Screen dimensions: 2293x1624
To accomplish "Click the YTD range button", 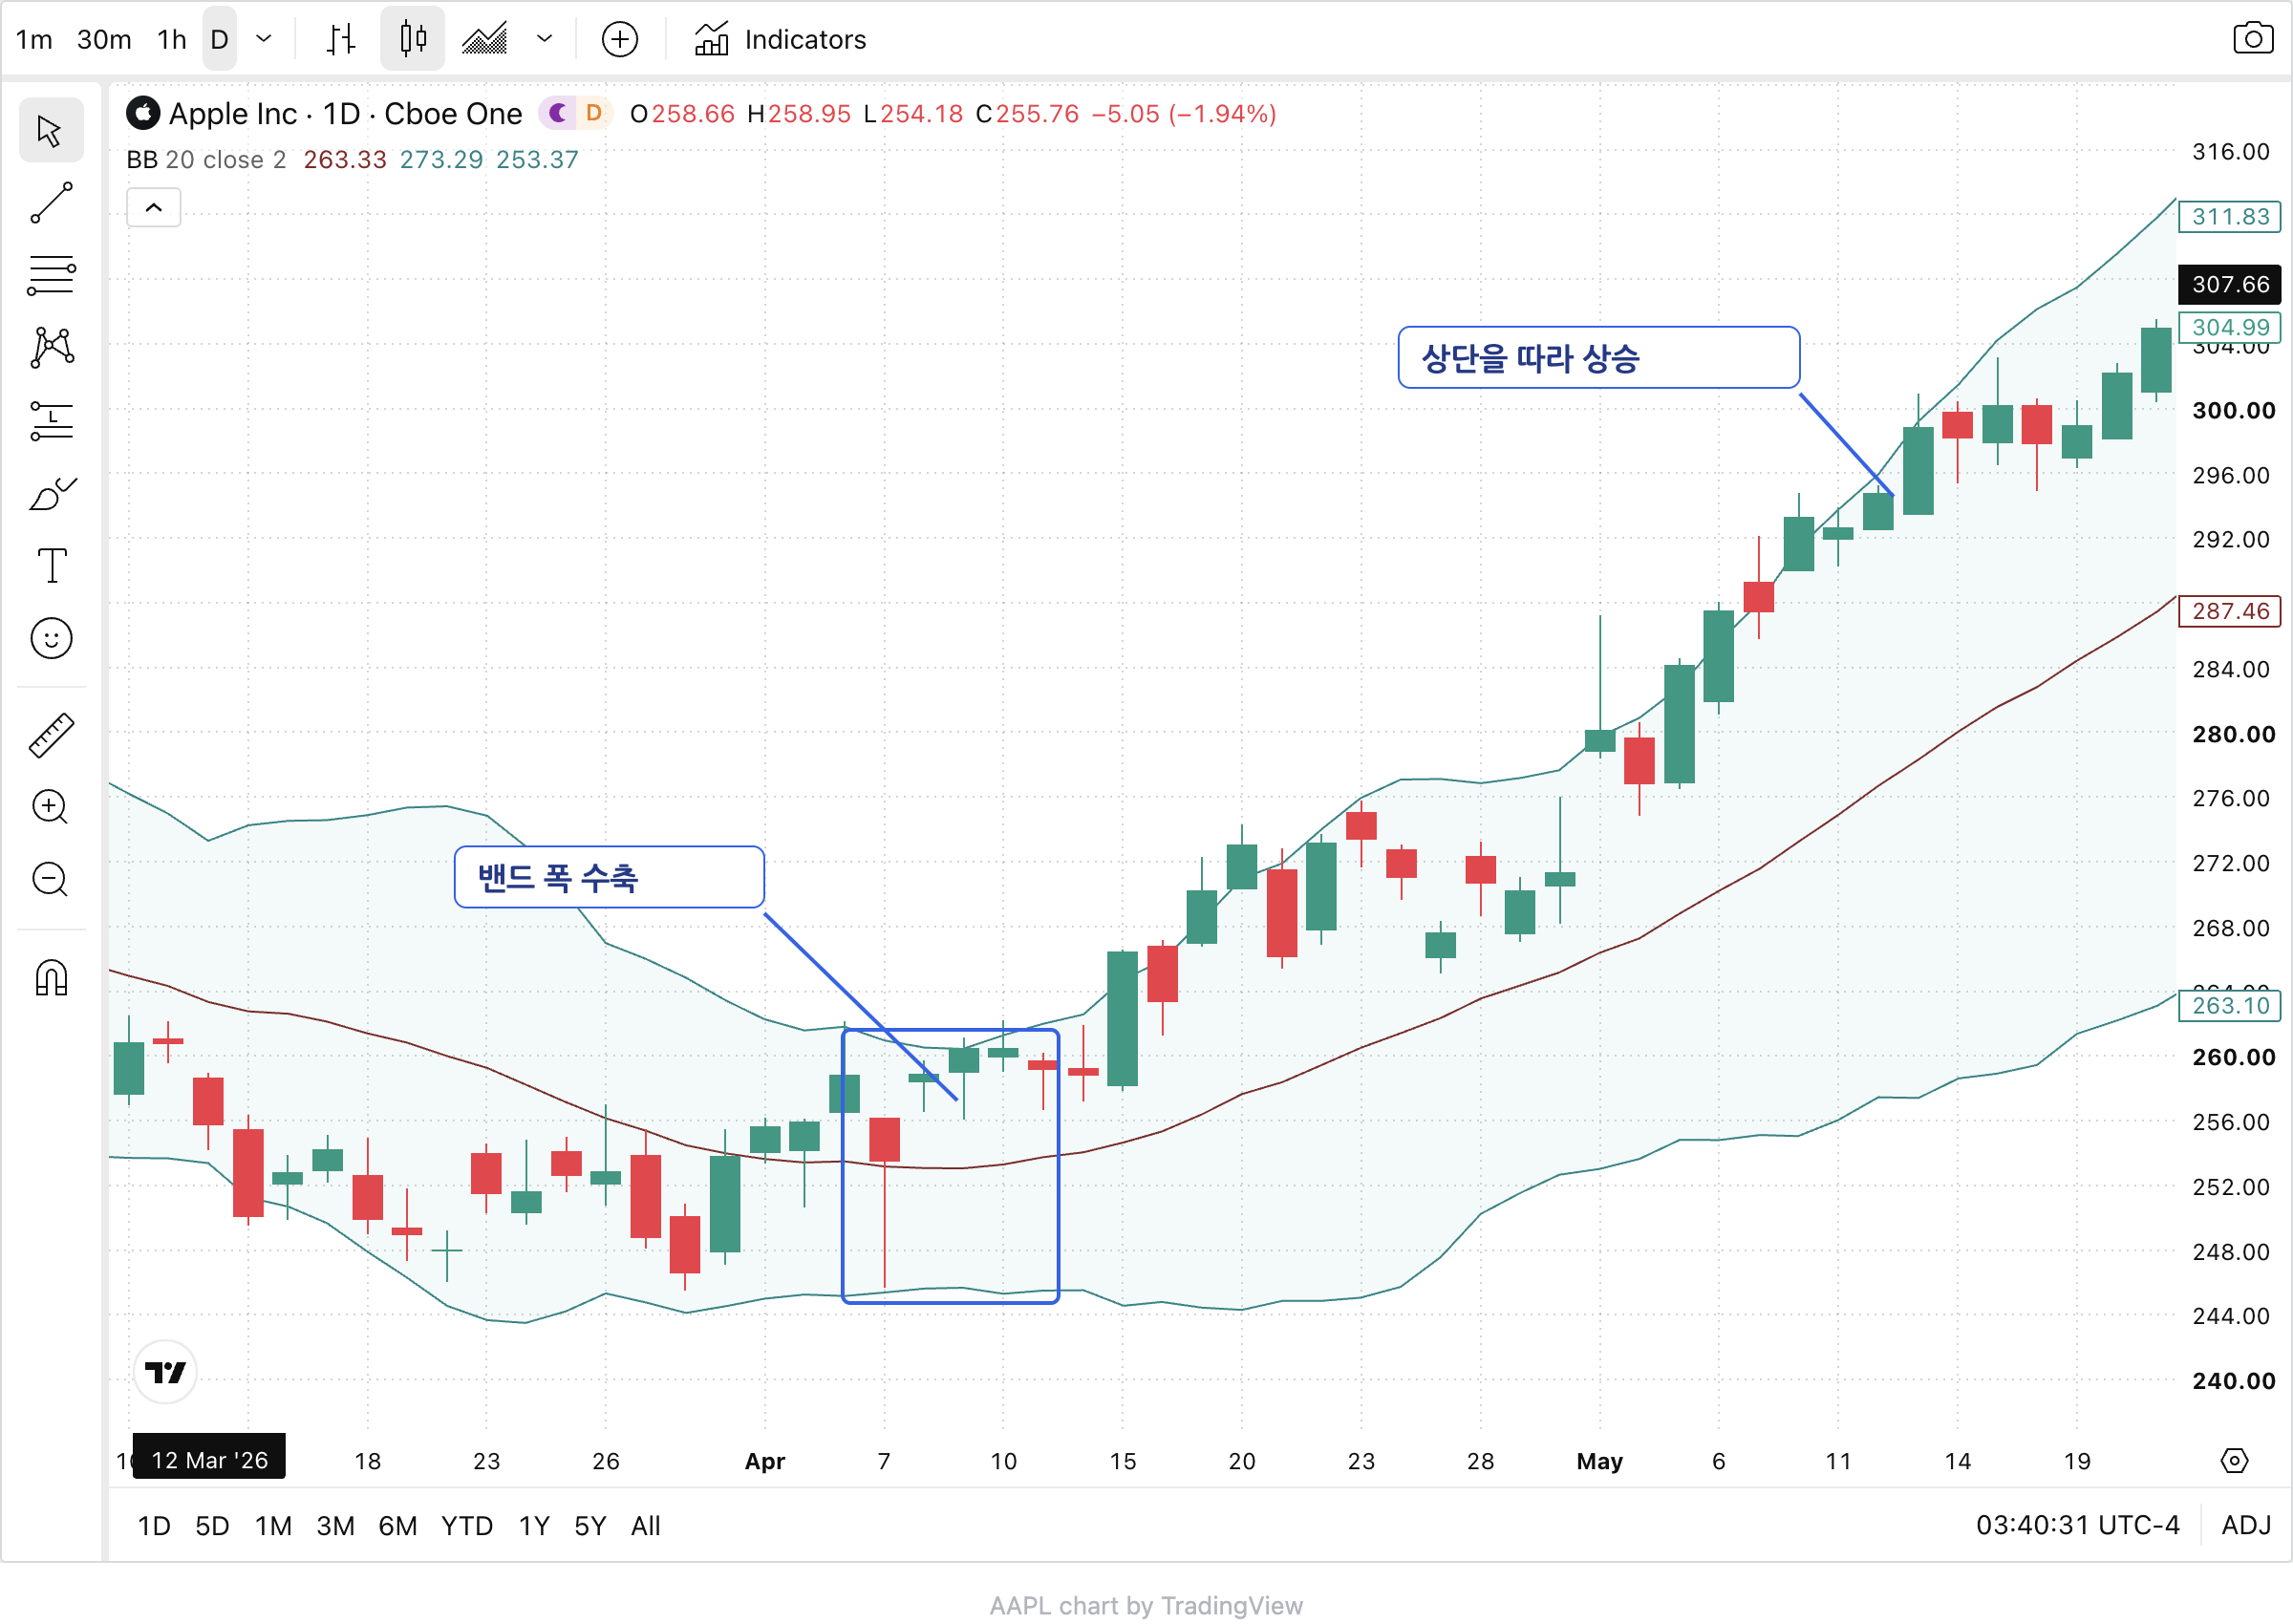I will 467,1526.
